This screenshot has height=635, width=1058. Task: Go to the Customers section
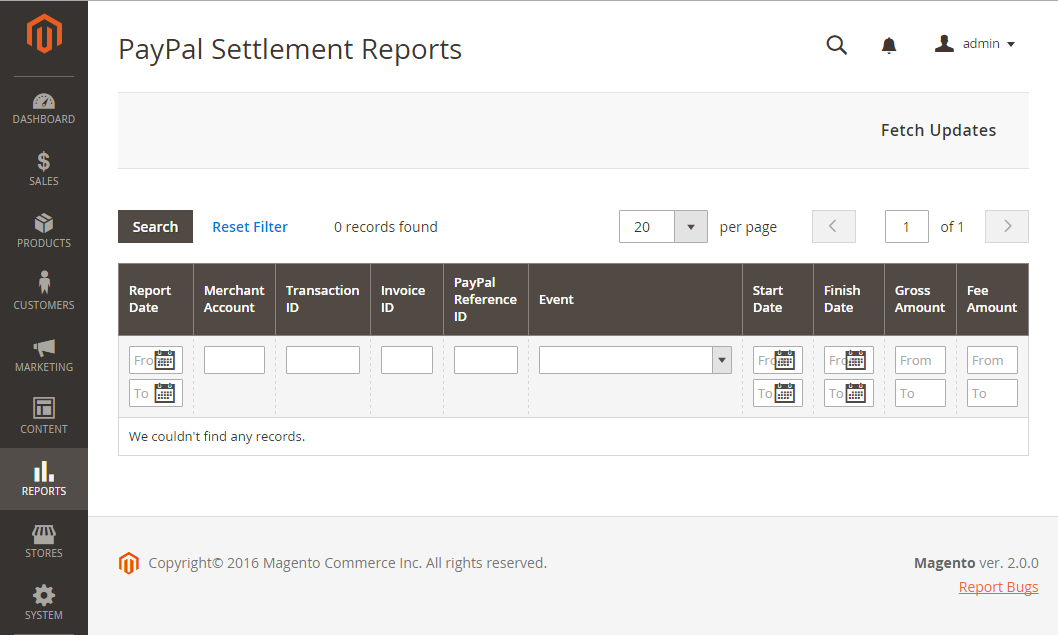tap(44, 292)
